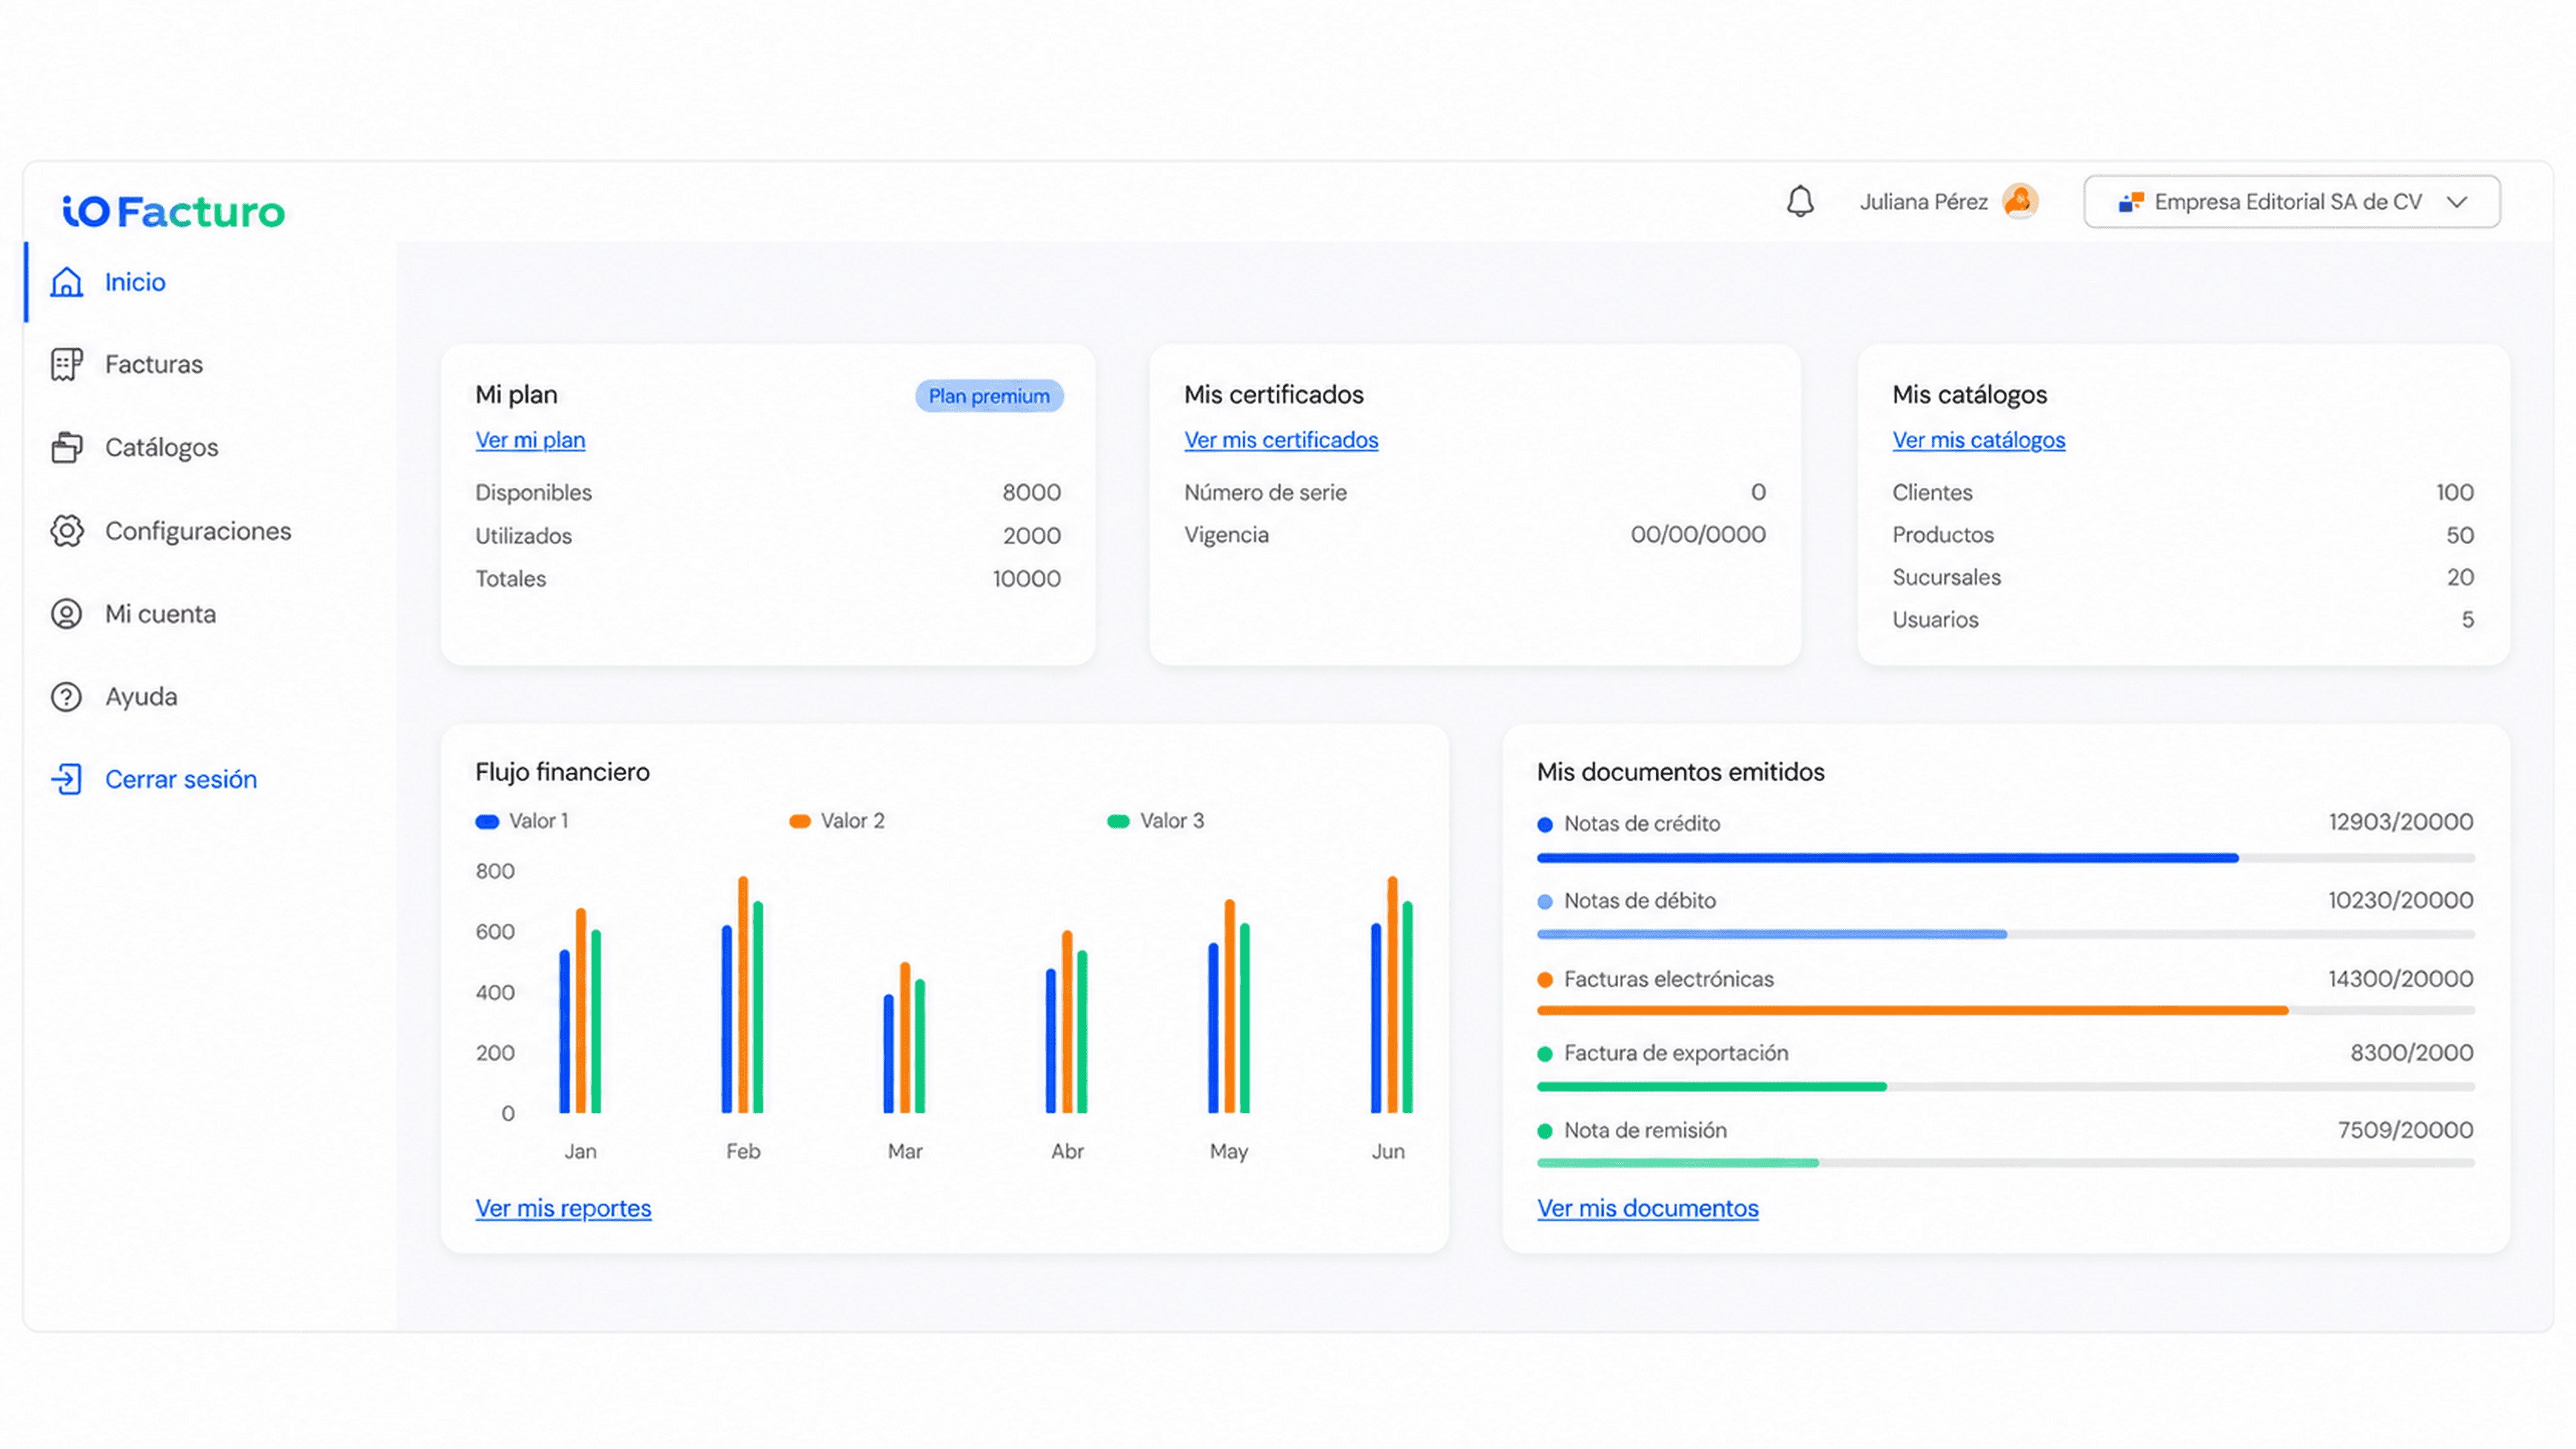Click the Feb bar group in chart

(742, 994)
